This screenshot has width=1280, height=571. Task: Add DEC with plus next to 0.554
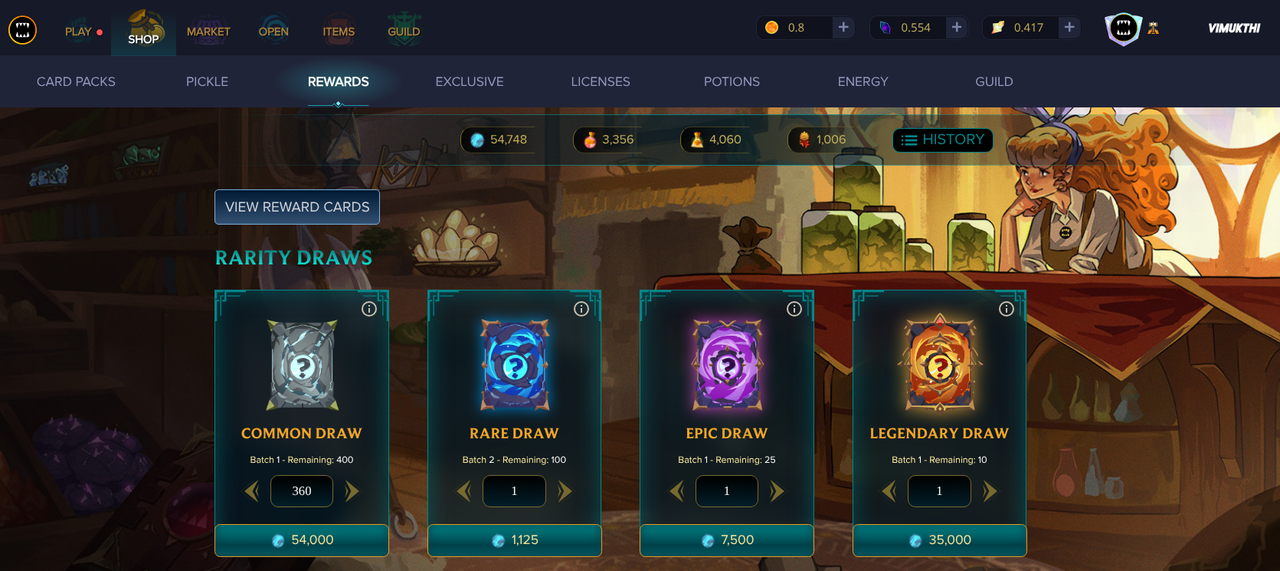[957, 28]
